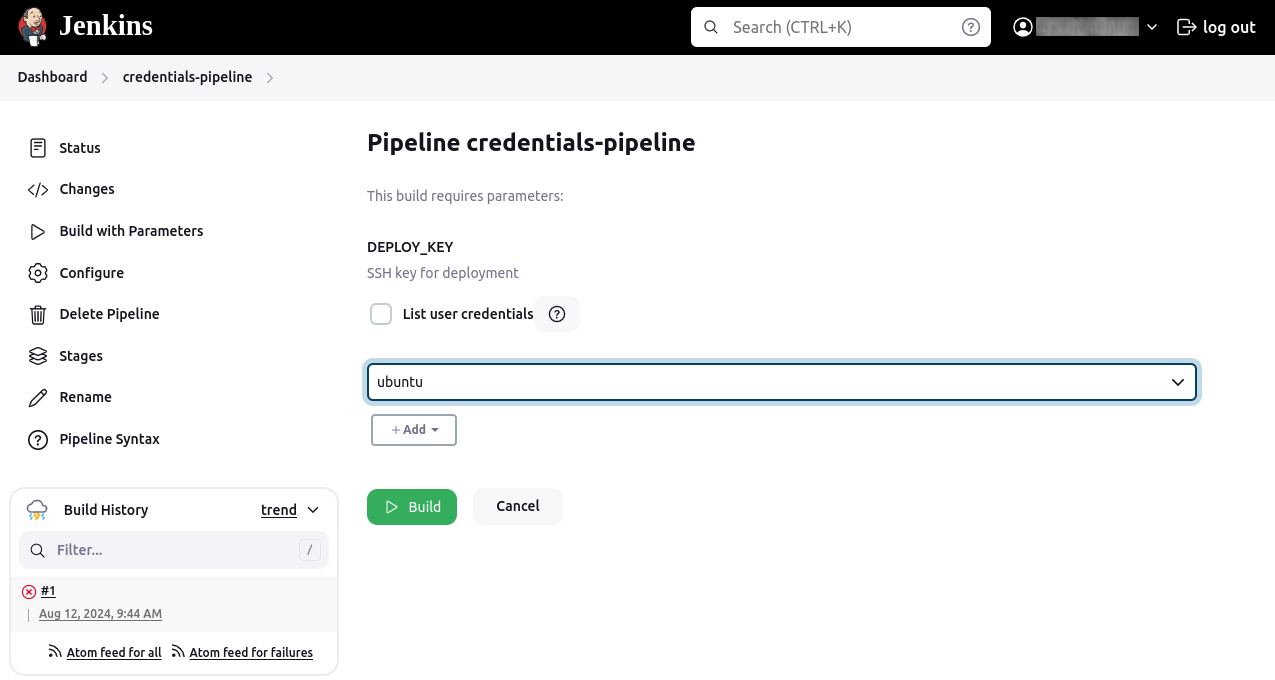Click the Status document icon
1275x680 pixels.
pos(38,148)
